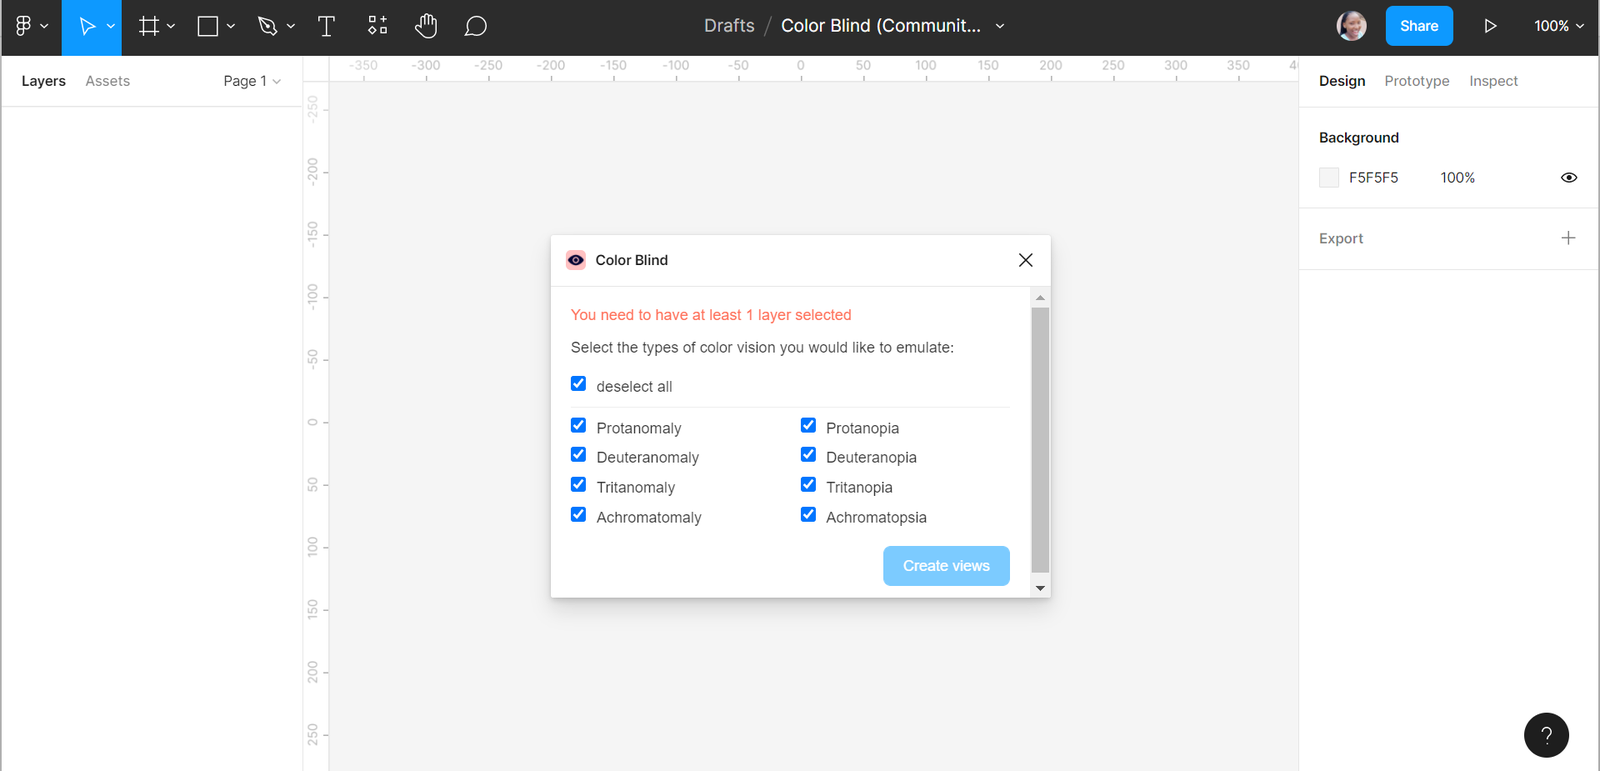The width and height of the screenshot is (1600, 771).
Task: Open the Resources tool
Action: pyautogui.click(x=377, y=26)
